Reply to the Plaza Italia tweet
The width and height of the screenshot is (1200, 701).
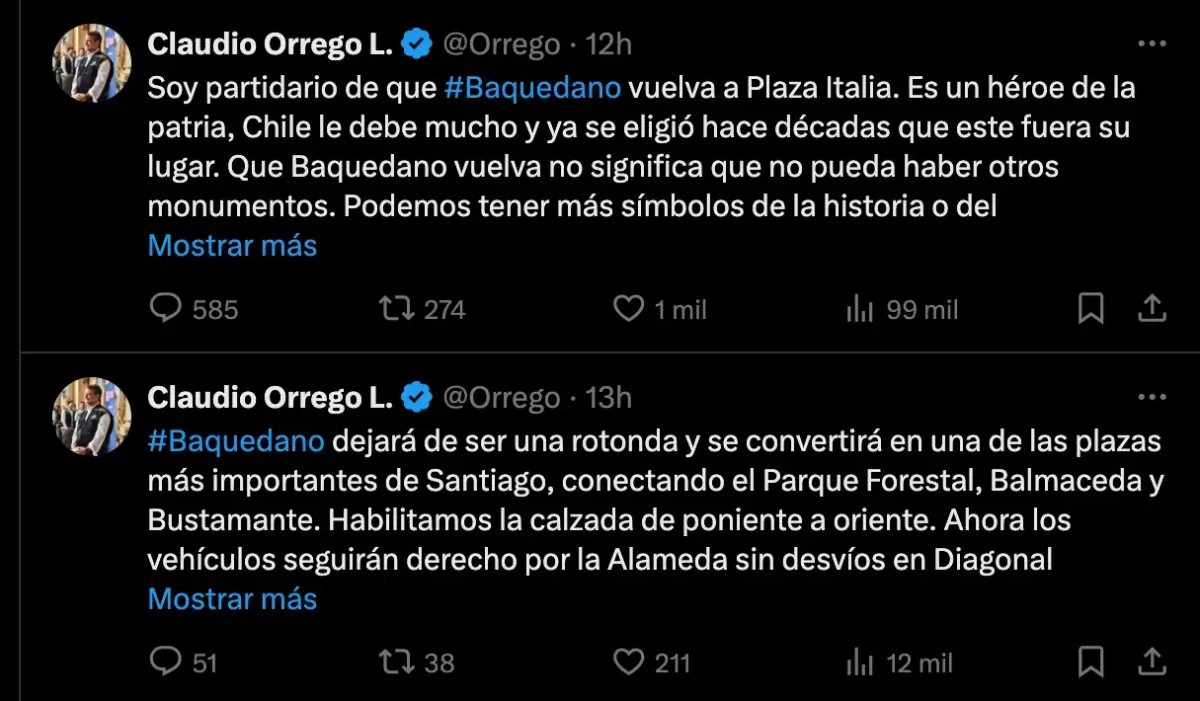164,309
